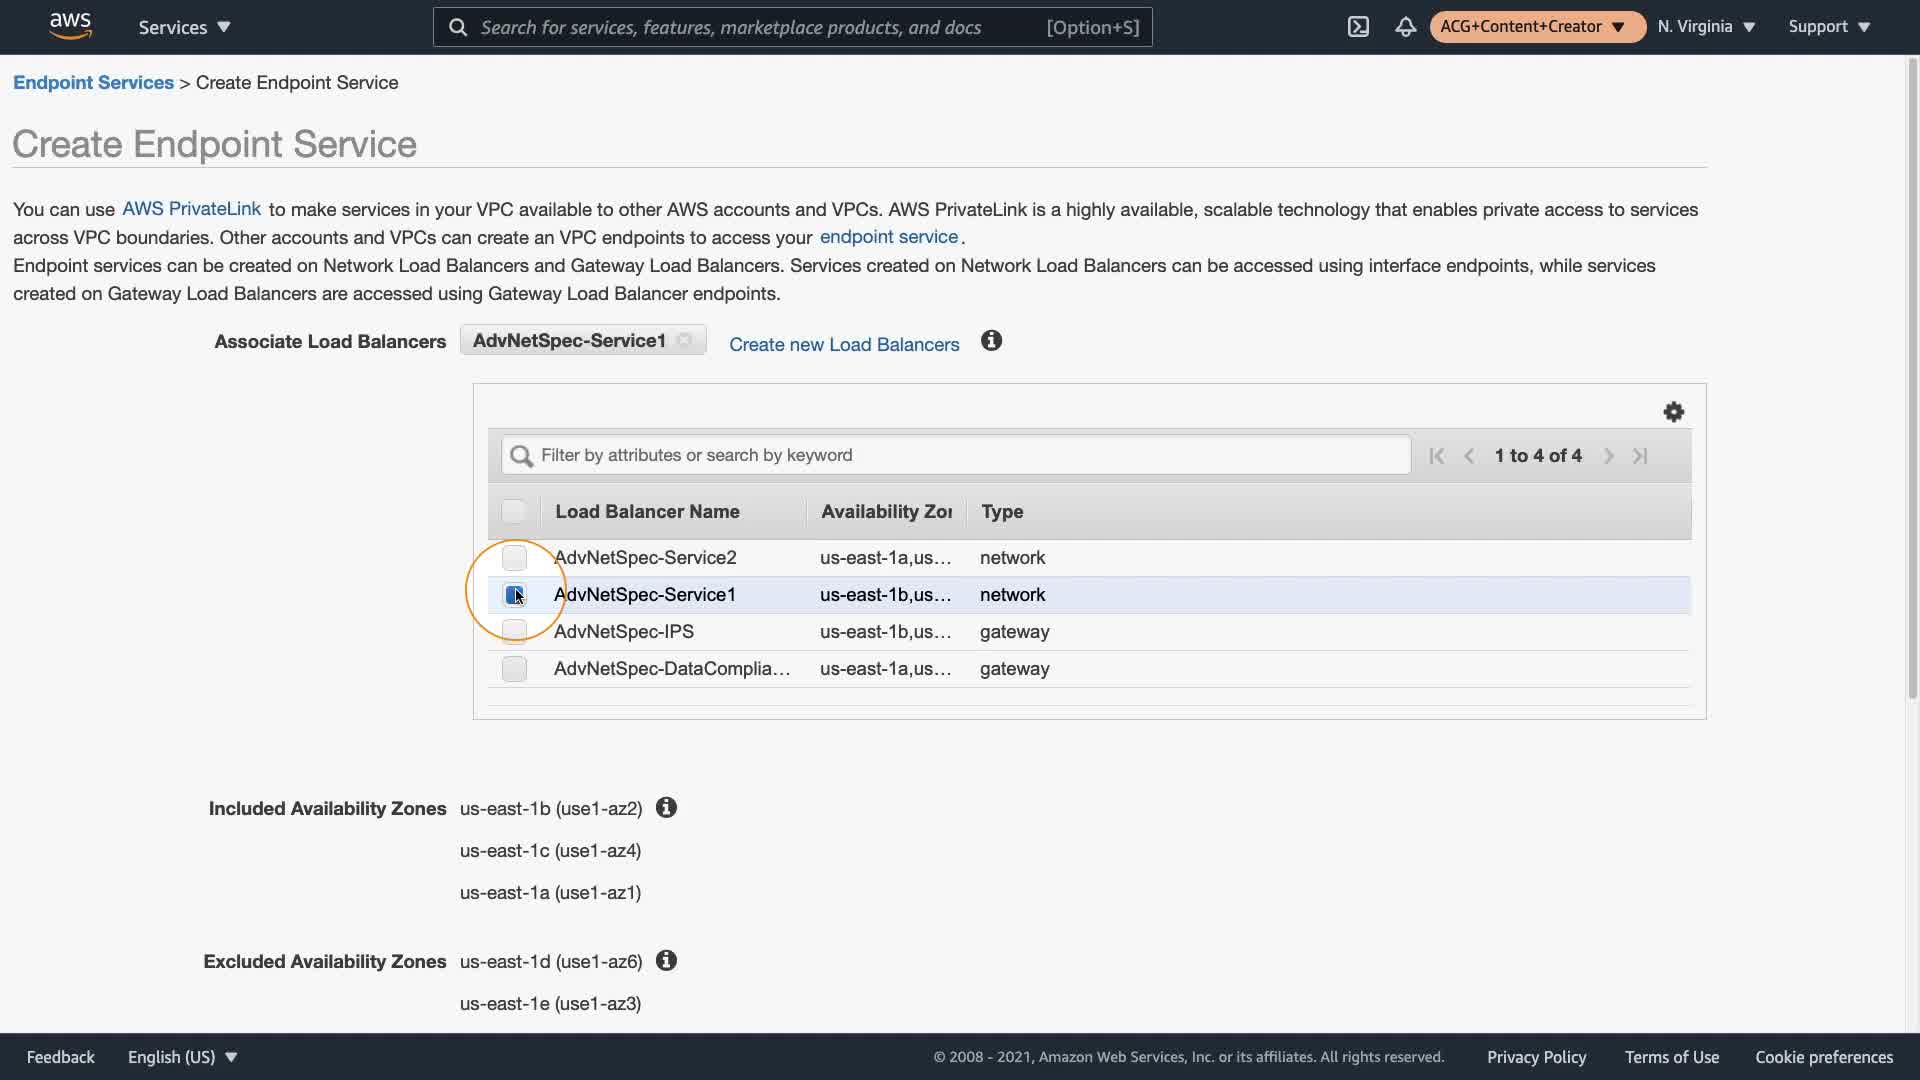
Task: Remove AdvNetSpec-Service1 tag with its x icon
Action: [x=685, y=340]
